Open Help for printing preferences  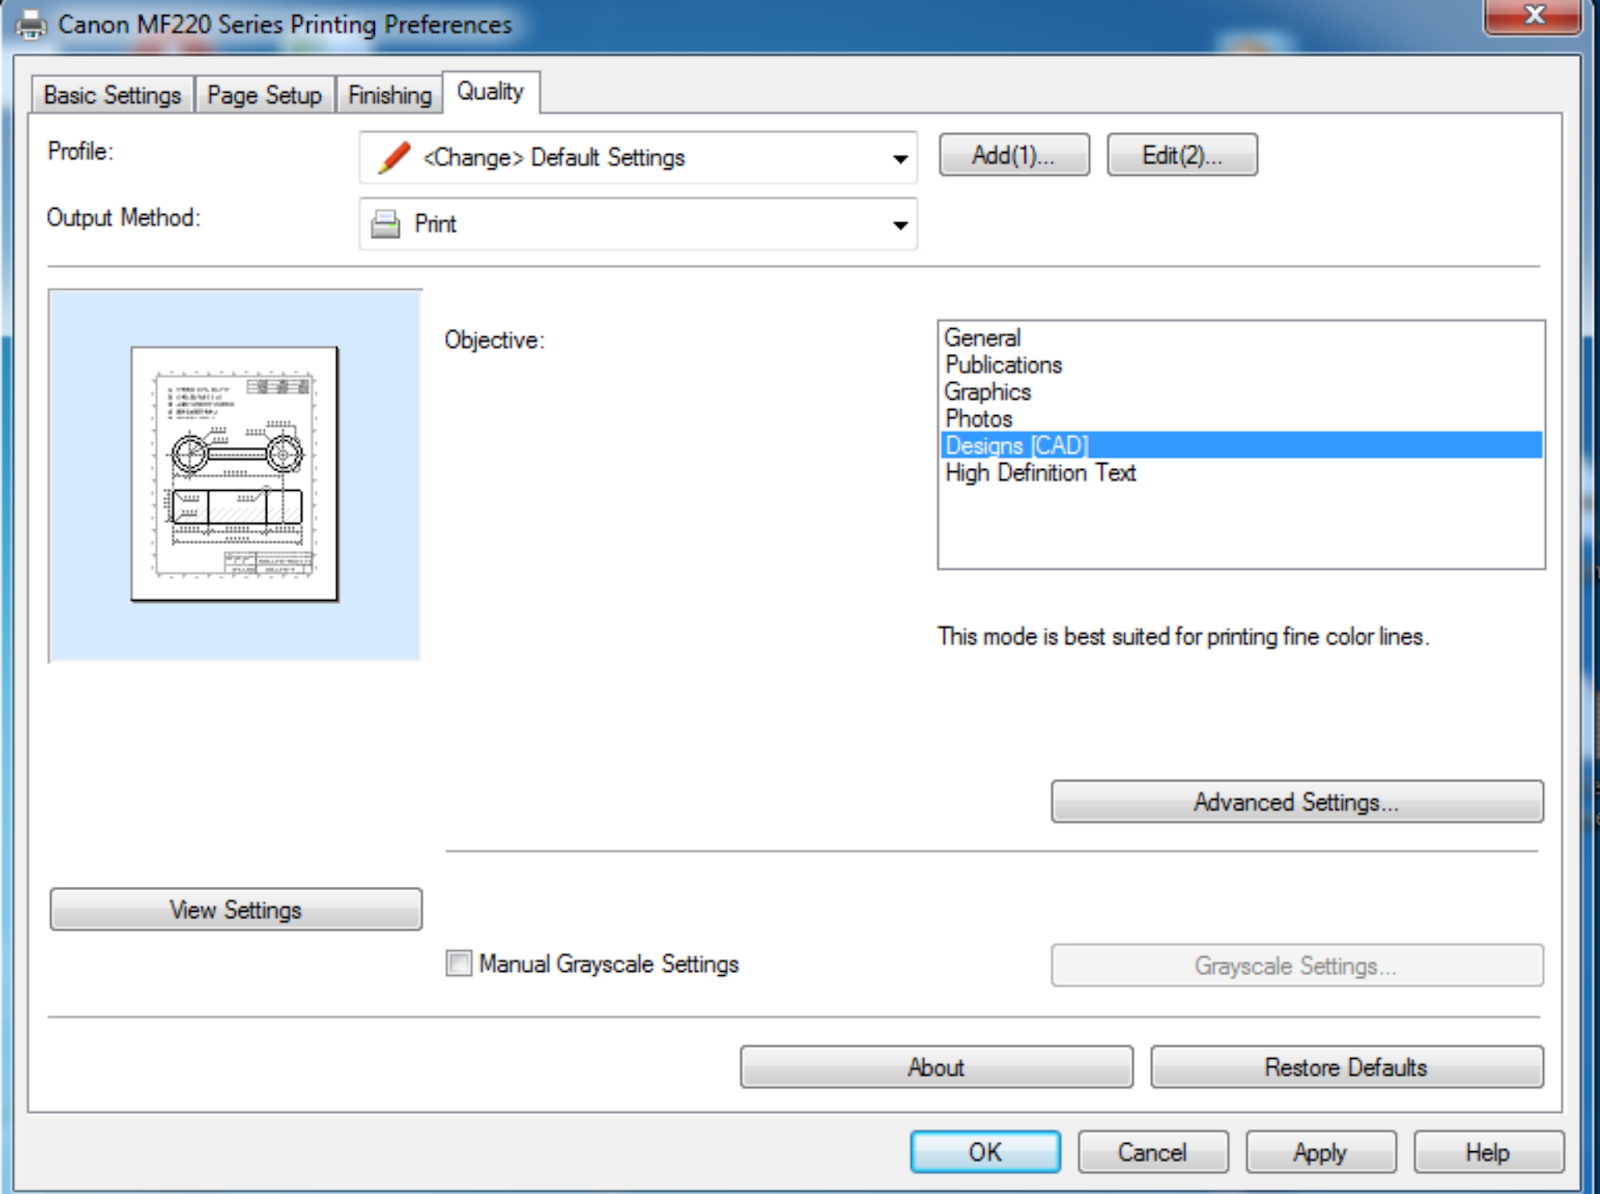1488,1152
